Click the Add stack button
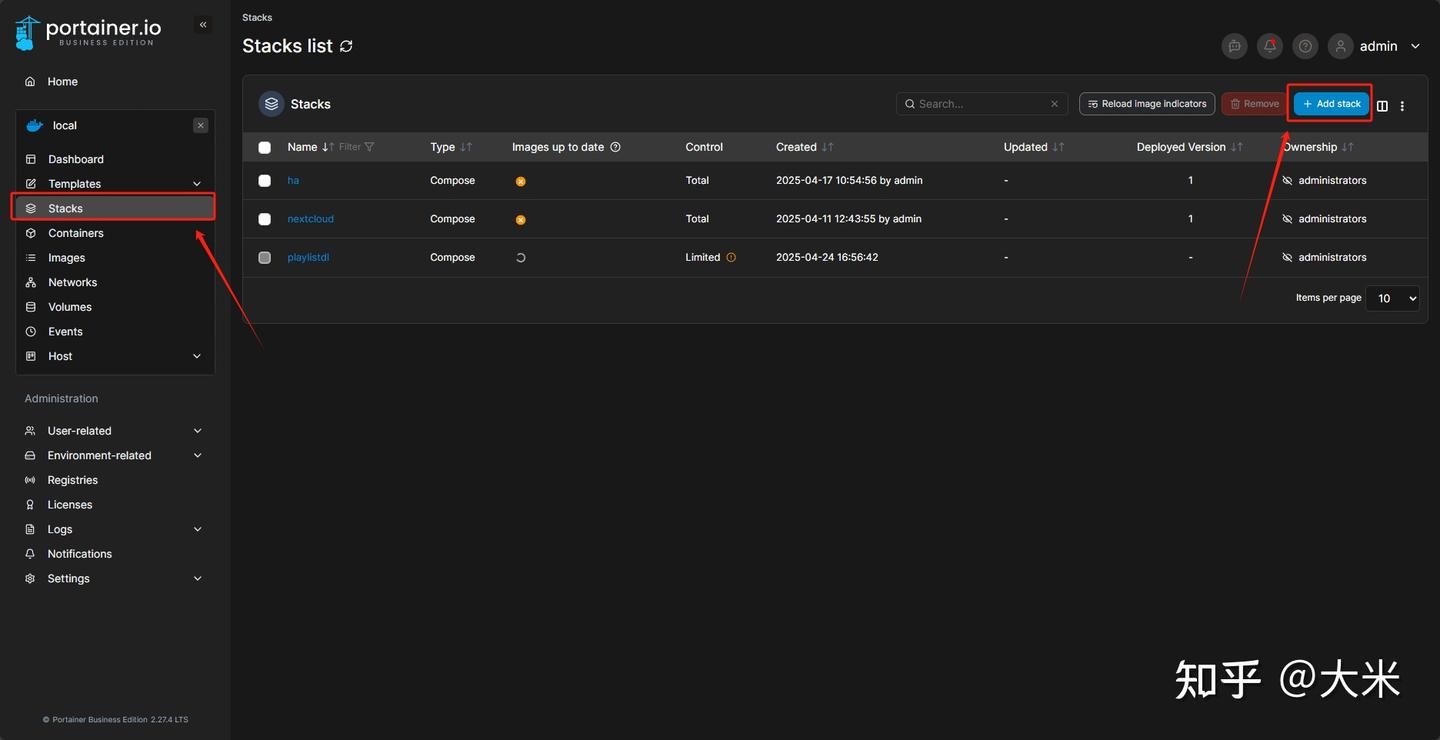Image resolution: width=1440 pixels, height=740 pixels. tap(1332, 104)
